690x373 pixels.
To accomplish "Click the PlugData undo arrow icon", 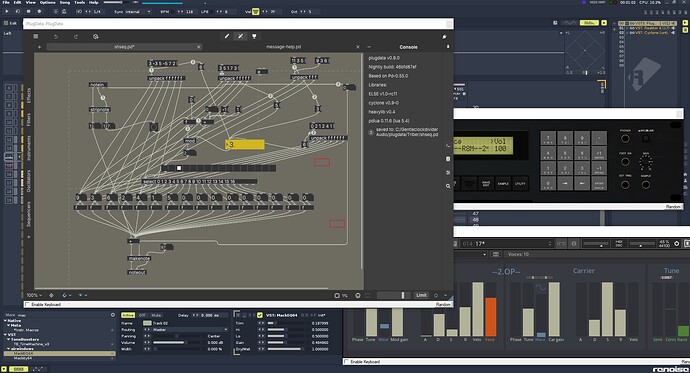I will (x=56, y=37).
